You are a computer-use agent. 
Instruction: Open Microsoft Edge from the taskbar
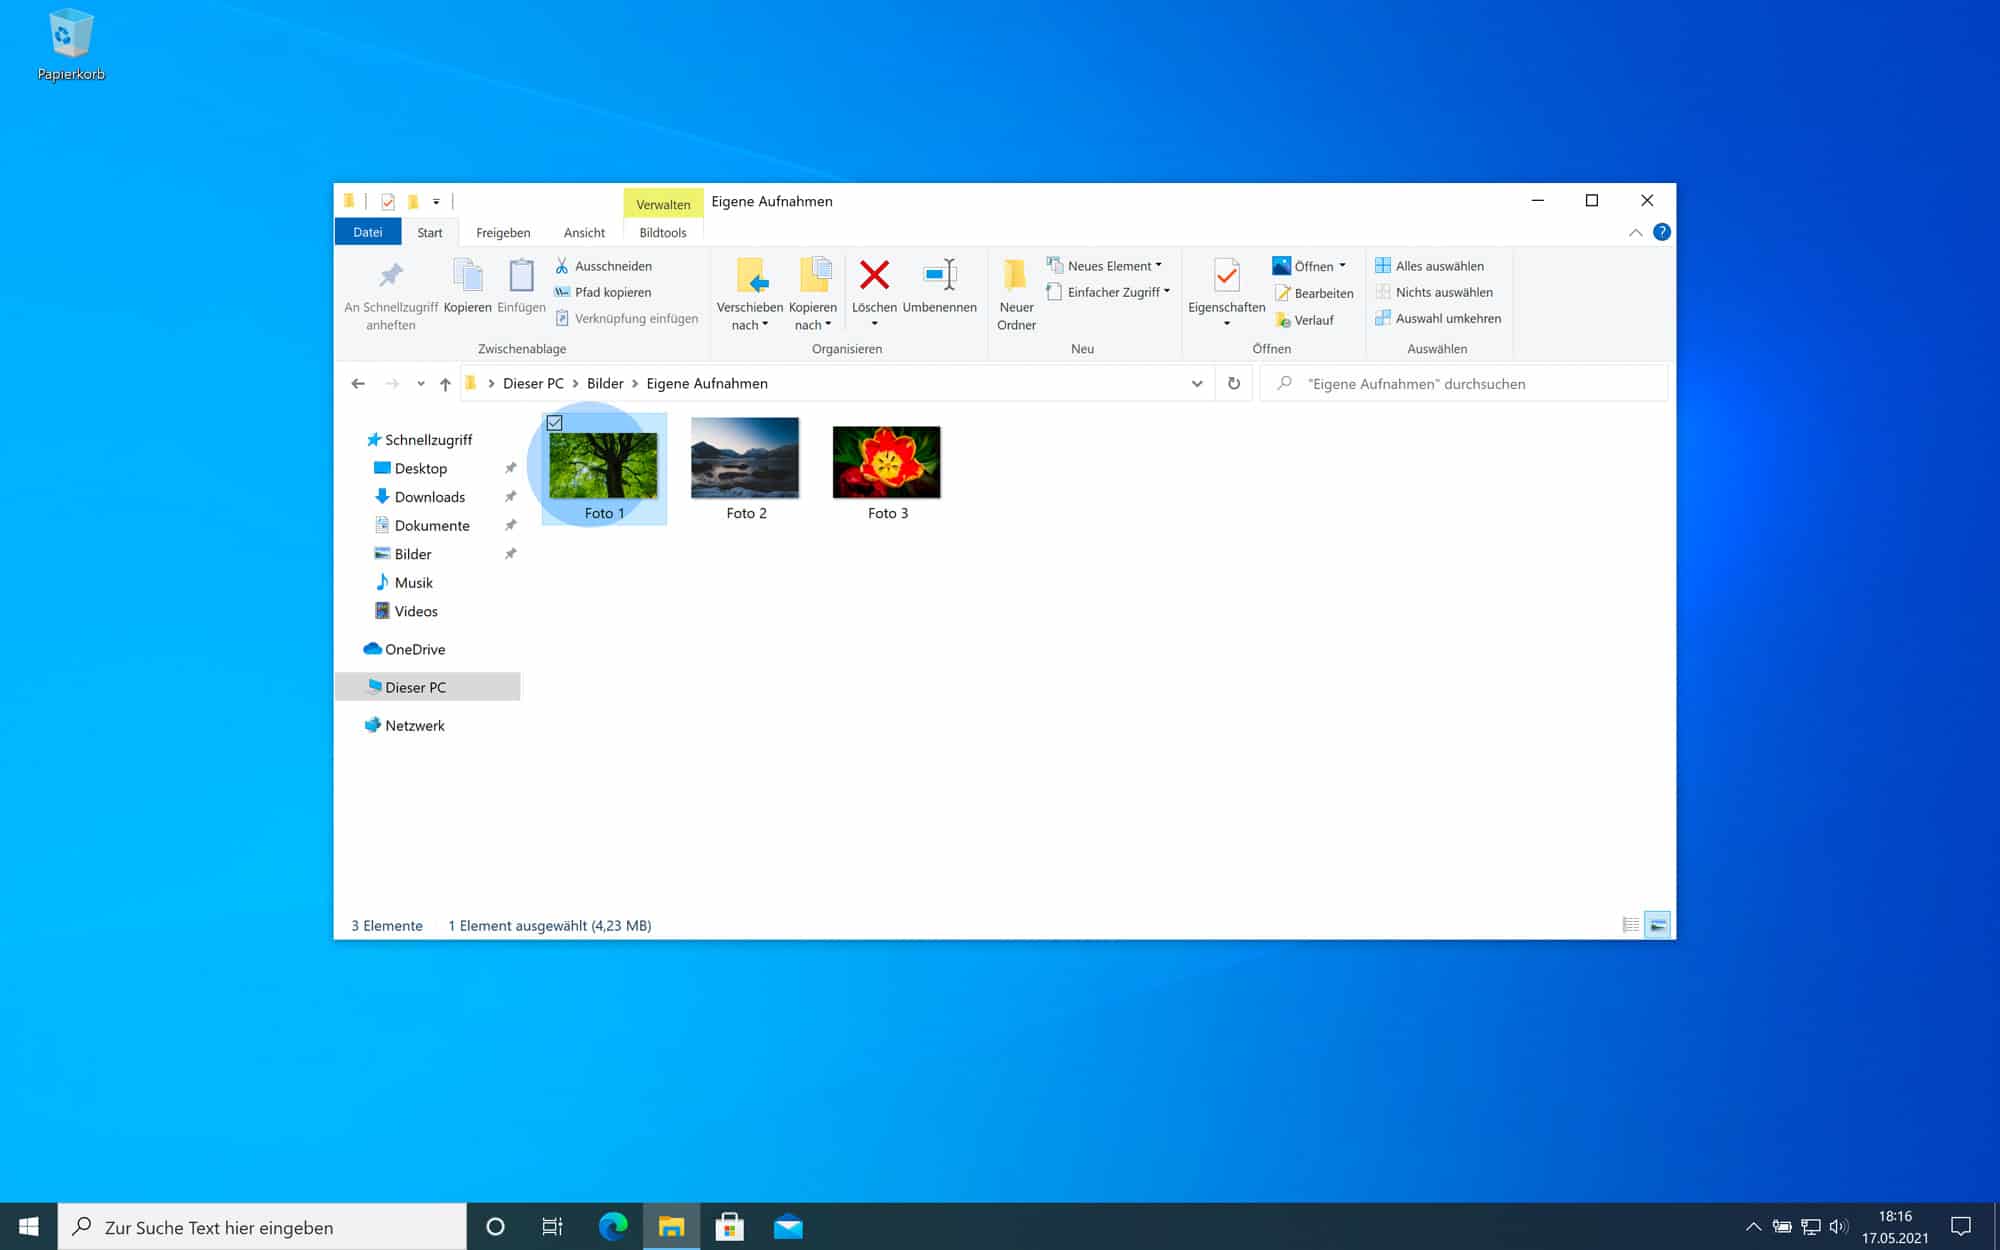613,1226
